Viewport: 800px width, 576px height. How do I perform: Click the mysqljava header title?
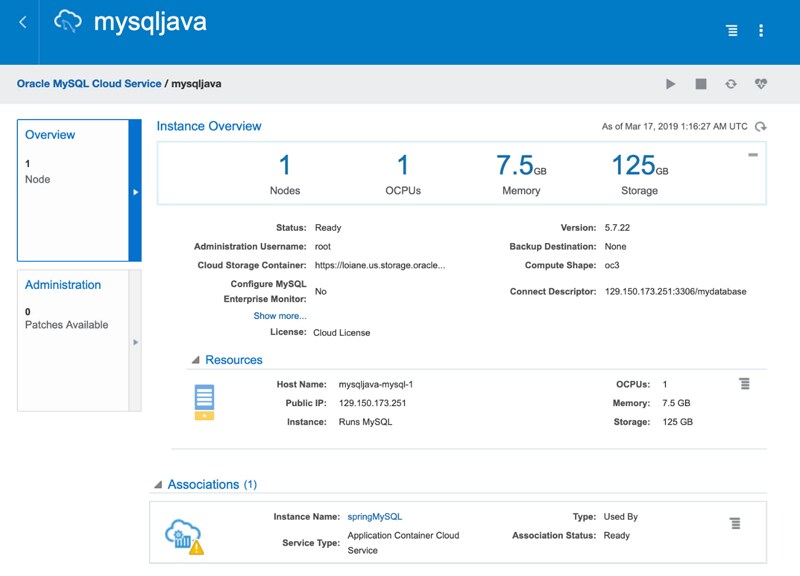(150, 22)
